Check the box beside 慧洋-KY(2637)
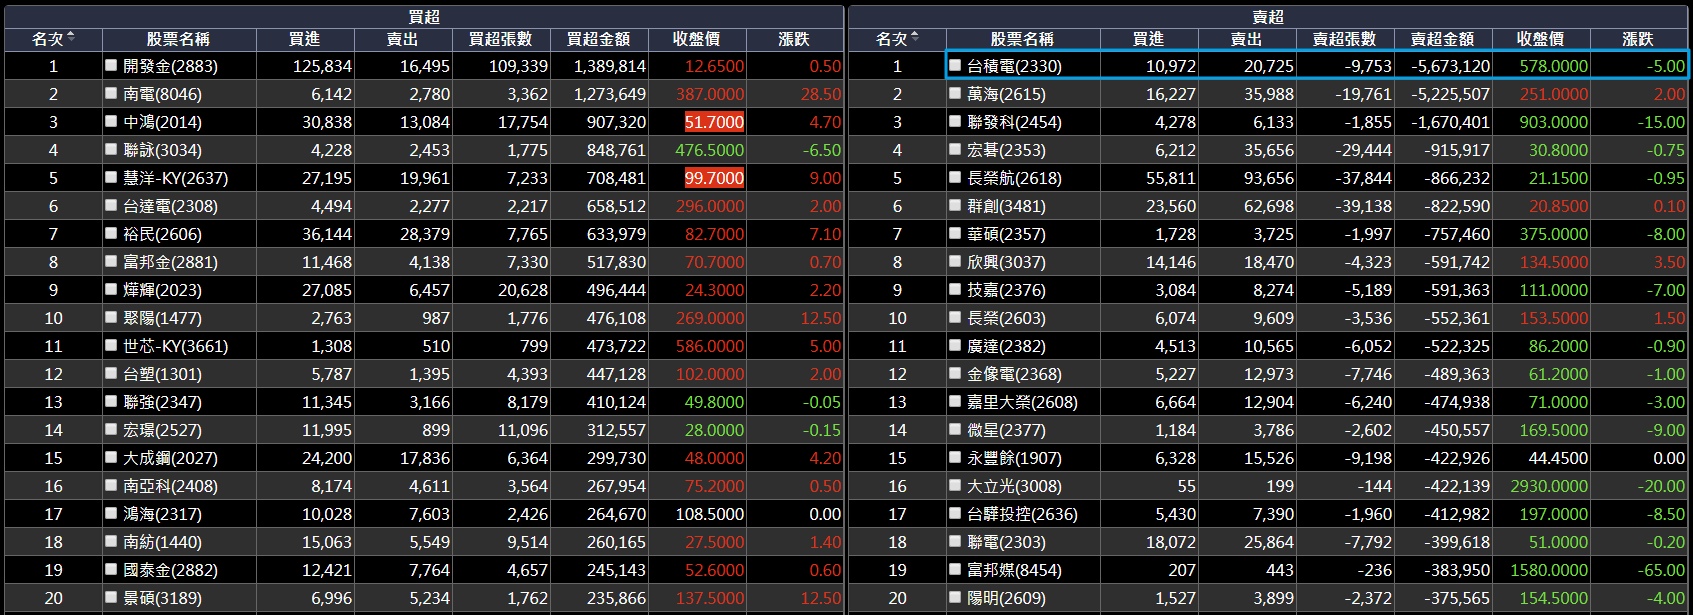Viewport: 1693px width, 615px height. pyautogui.click(x=111, y=177)
